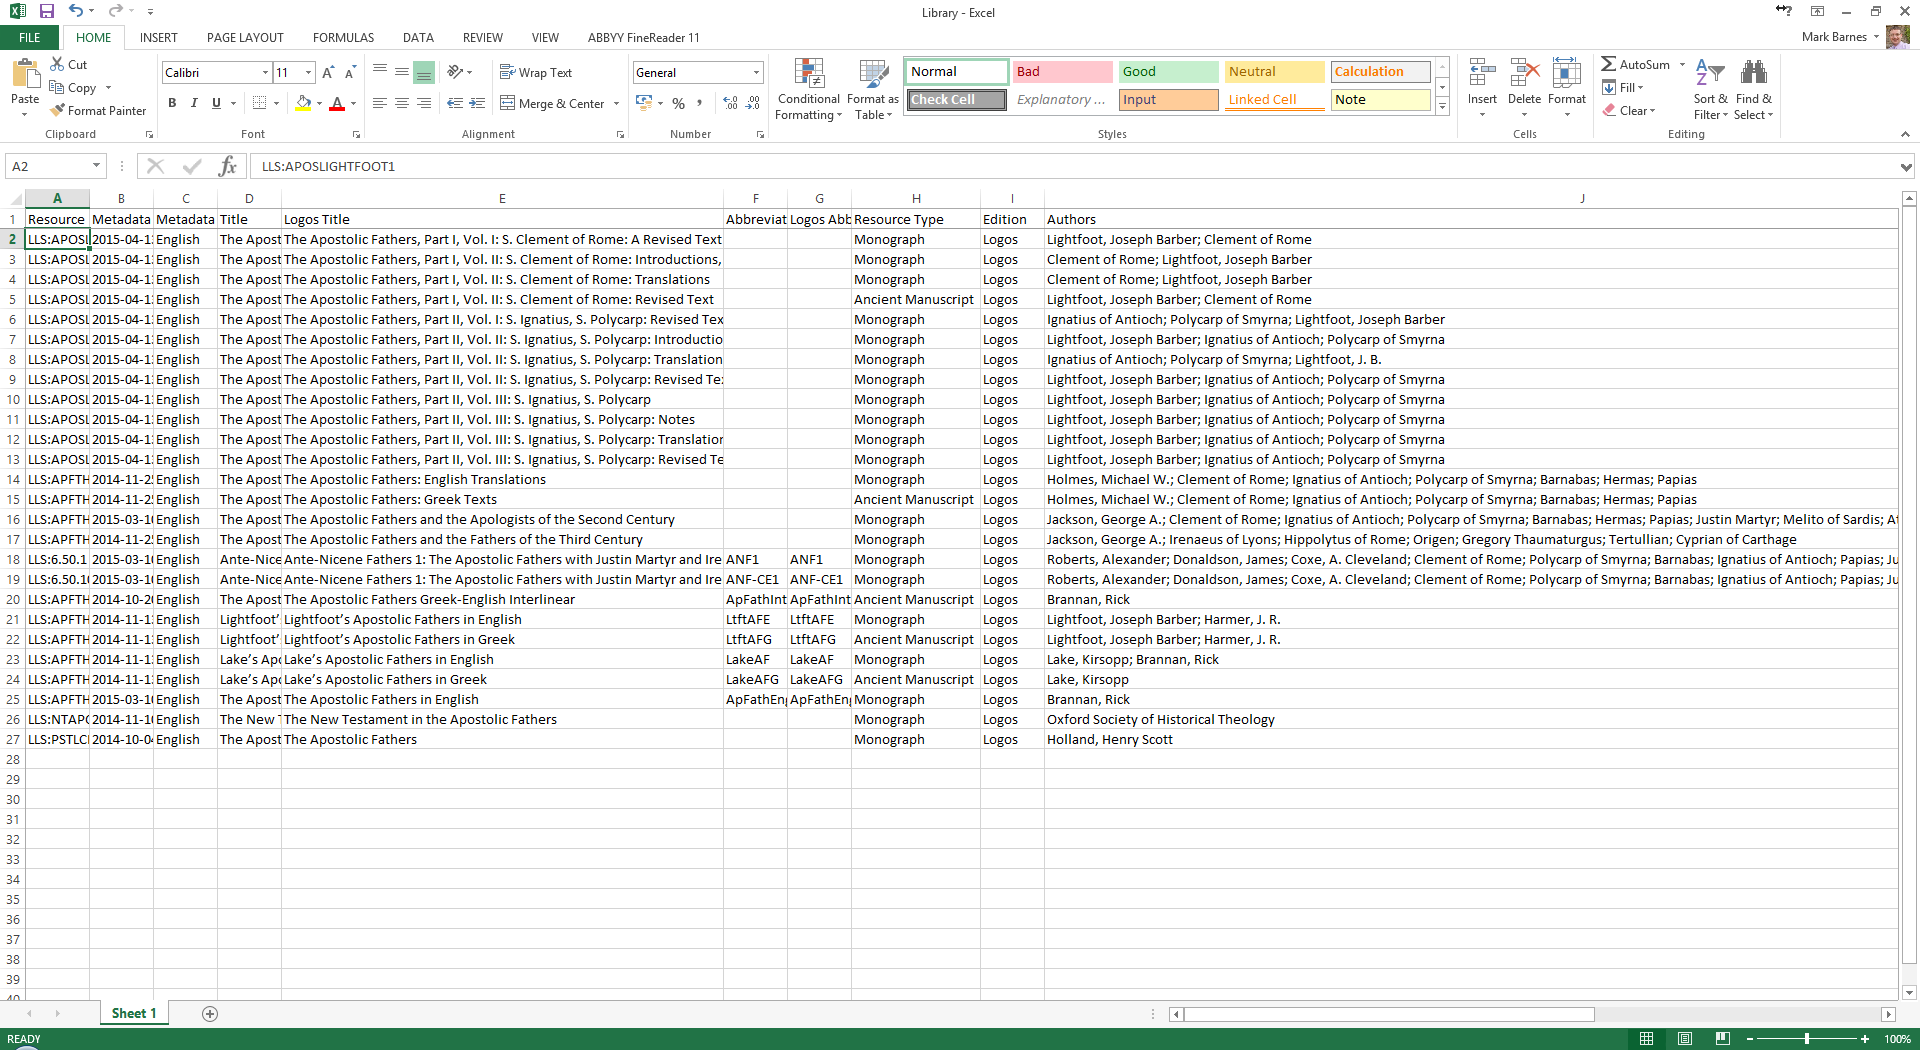The width and height of the screenshot is (1920, 1050).
Task: Toggle Wrap Text
Action: coord(536,73)
